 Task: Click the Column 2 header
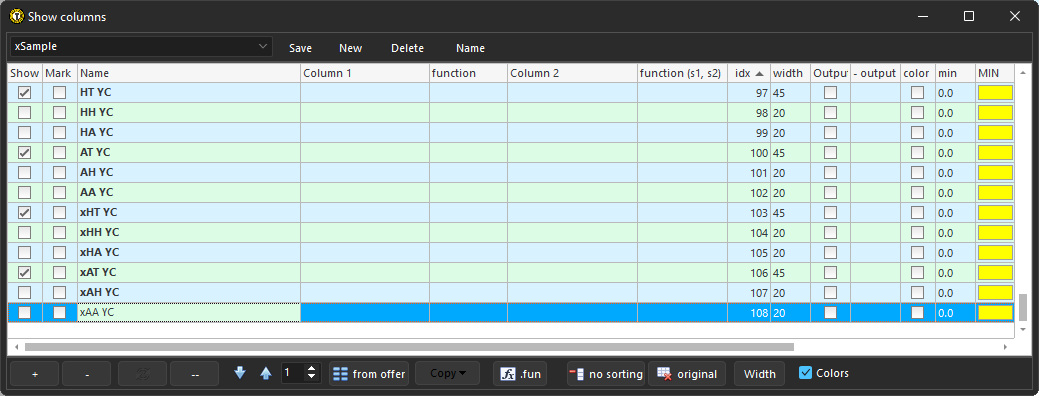click(573, 73)
